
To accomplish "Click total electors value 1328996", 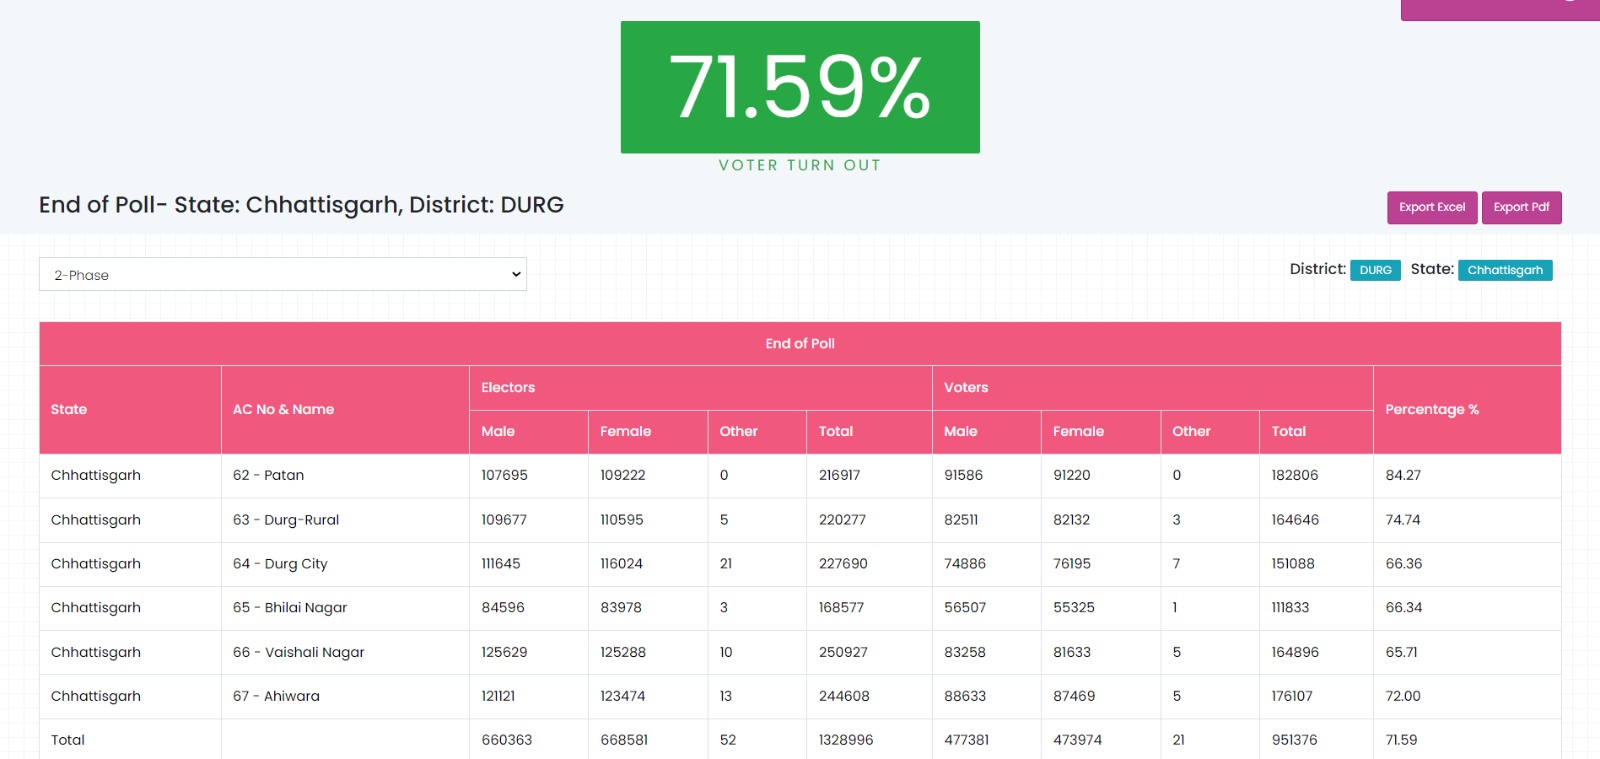I will click(846, 740).
